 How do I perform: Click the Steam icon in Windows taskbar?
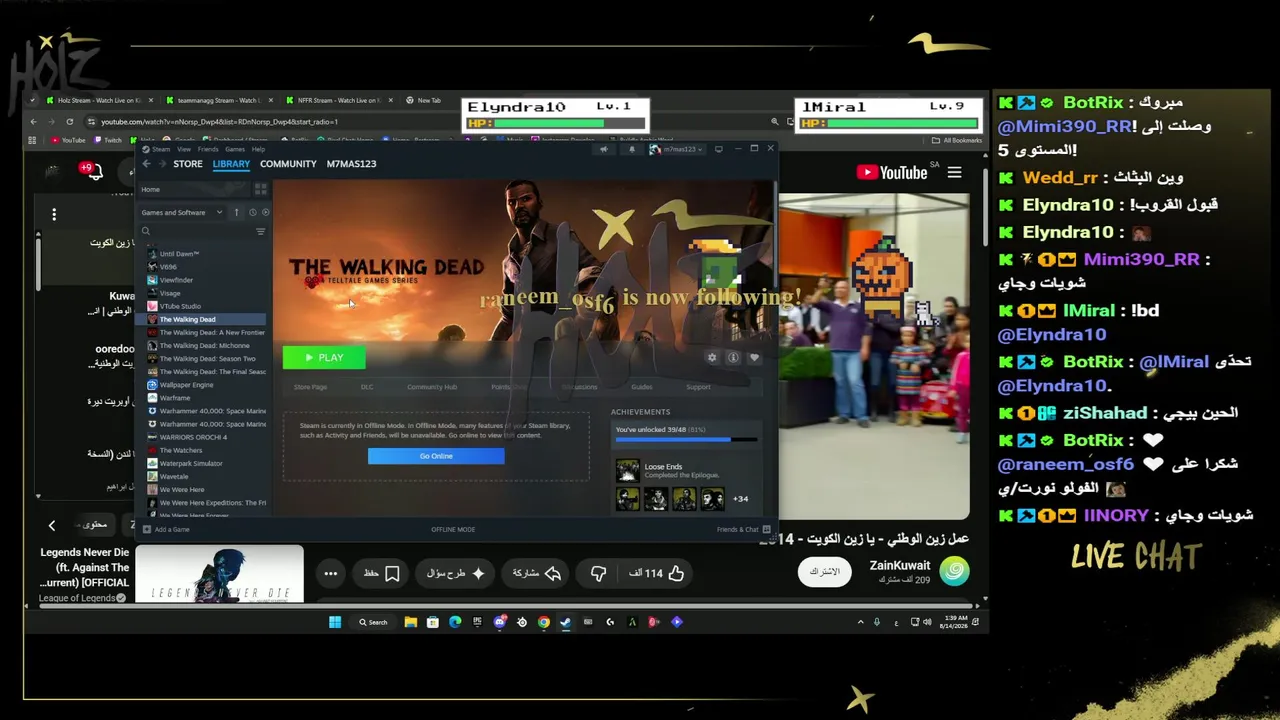coord(565,622)
